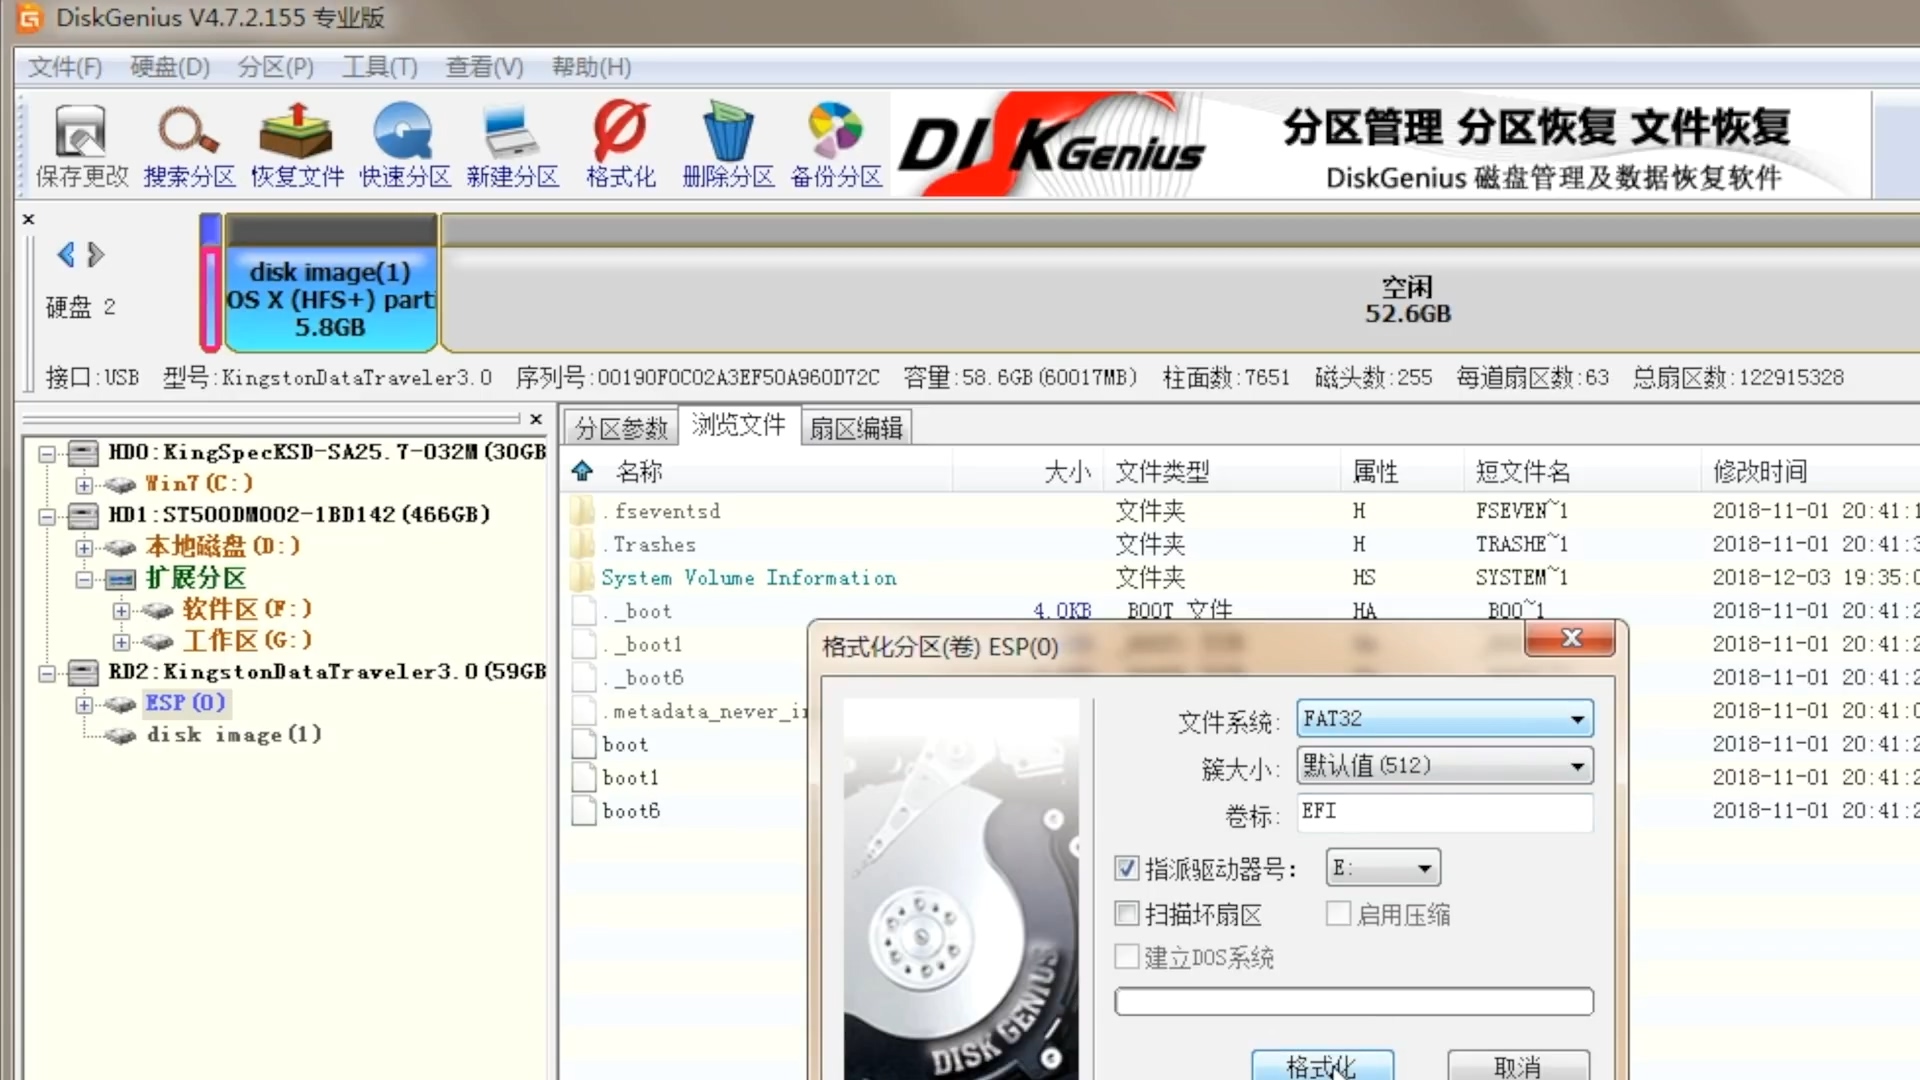The width and height of the screenshot is (1920, 1080).
Task: Open the 文件系统 FAT32 dropdown
Action: pyautogui.click(x=1578, y=718)
